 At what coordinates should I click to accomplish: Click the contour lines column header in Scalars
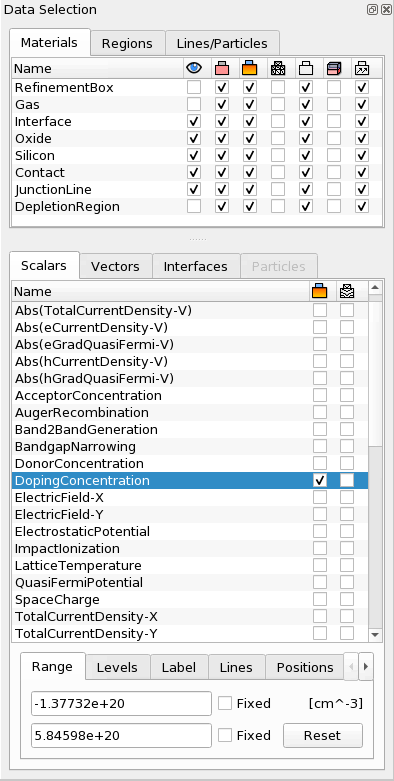click(x=347, y=291)
